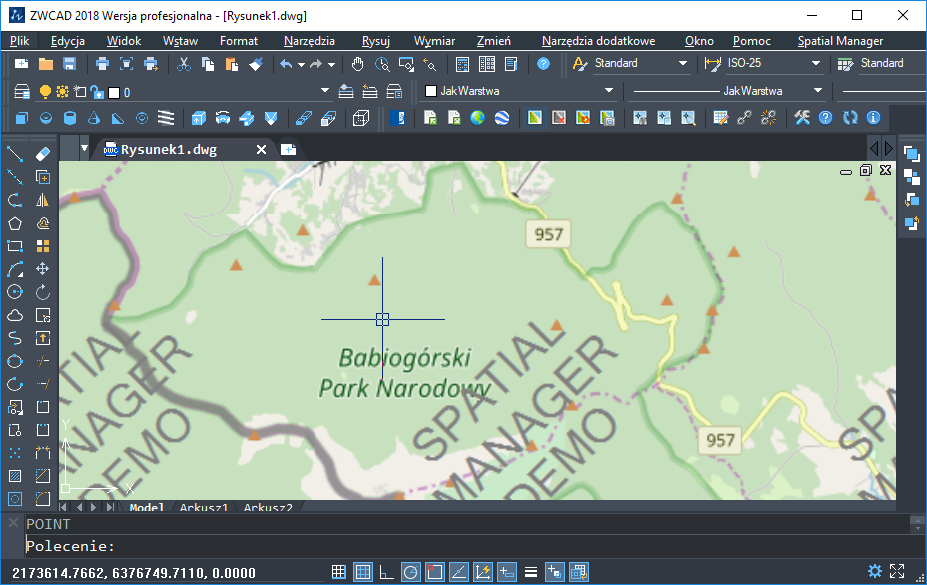Select the Rectangle tool
Screen dimensions: 927x585
15,246
